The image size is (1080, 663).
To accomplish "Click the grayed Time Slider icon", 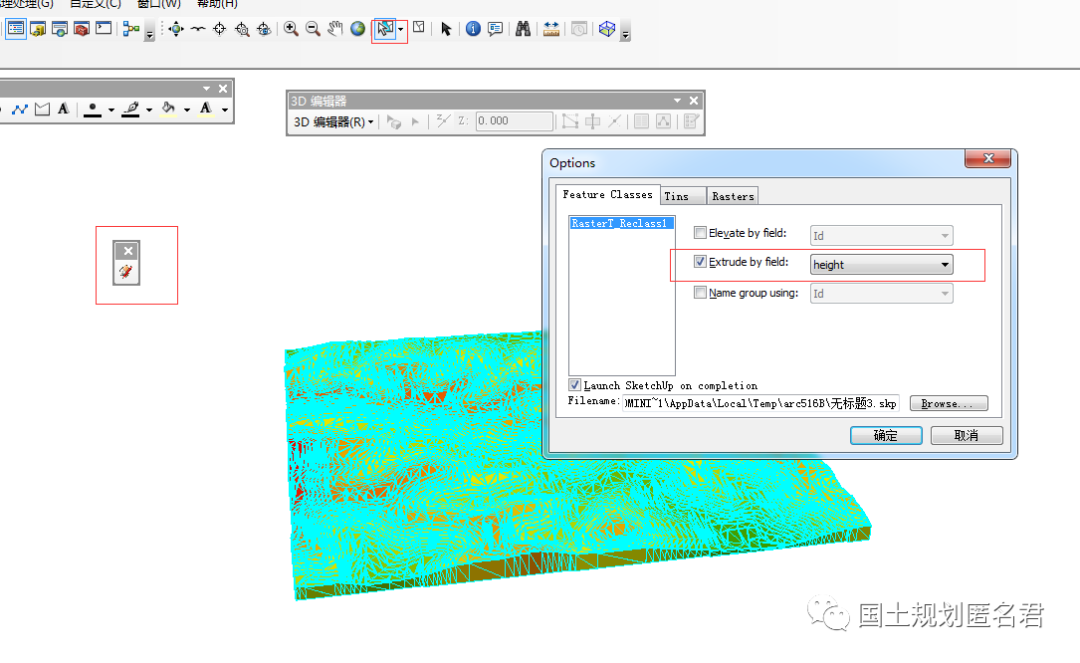I will pyautogui.click(x=579, y=29).
